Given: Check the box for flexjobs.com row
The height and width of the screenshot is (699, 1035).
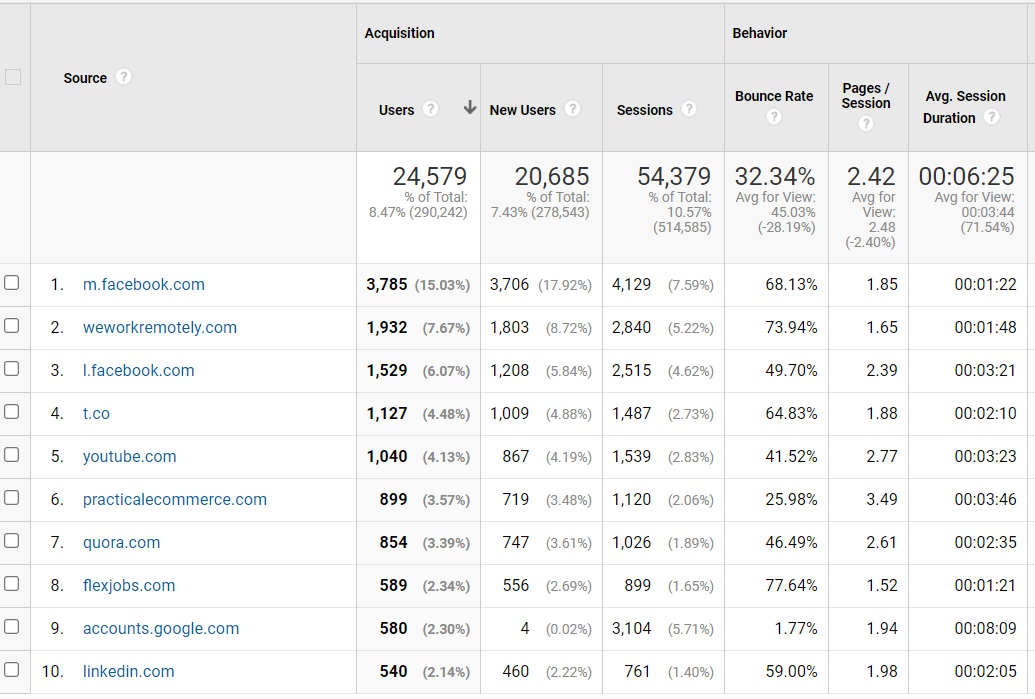Looking at the screenshot, I should point(11,583).
